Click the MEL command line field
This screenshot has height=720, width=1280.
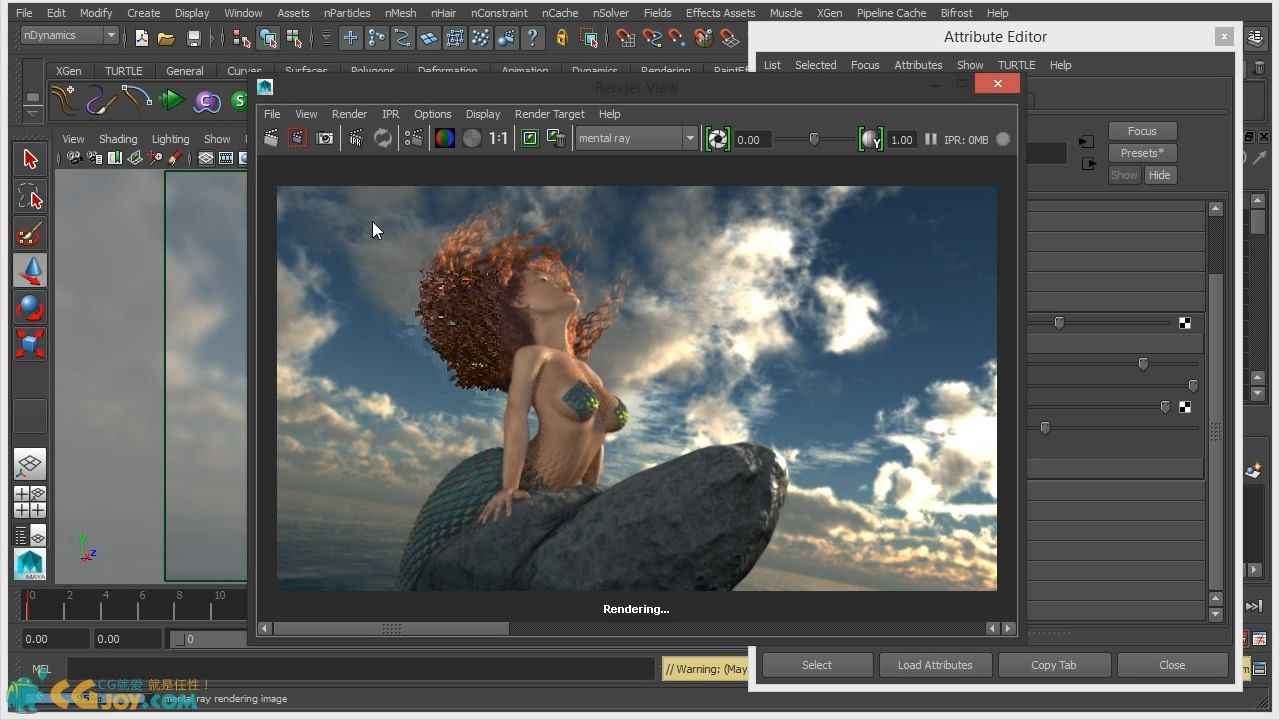pyautogui.click(x=360, y=669)
